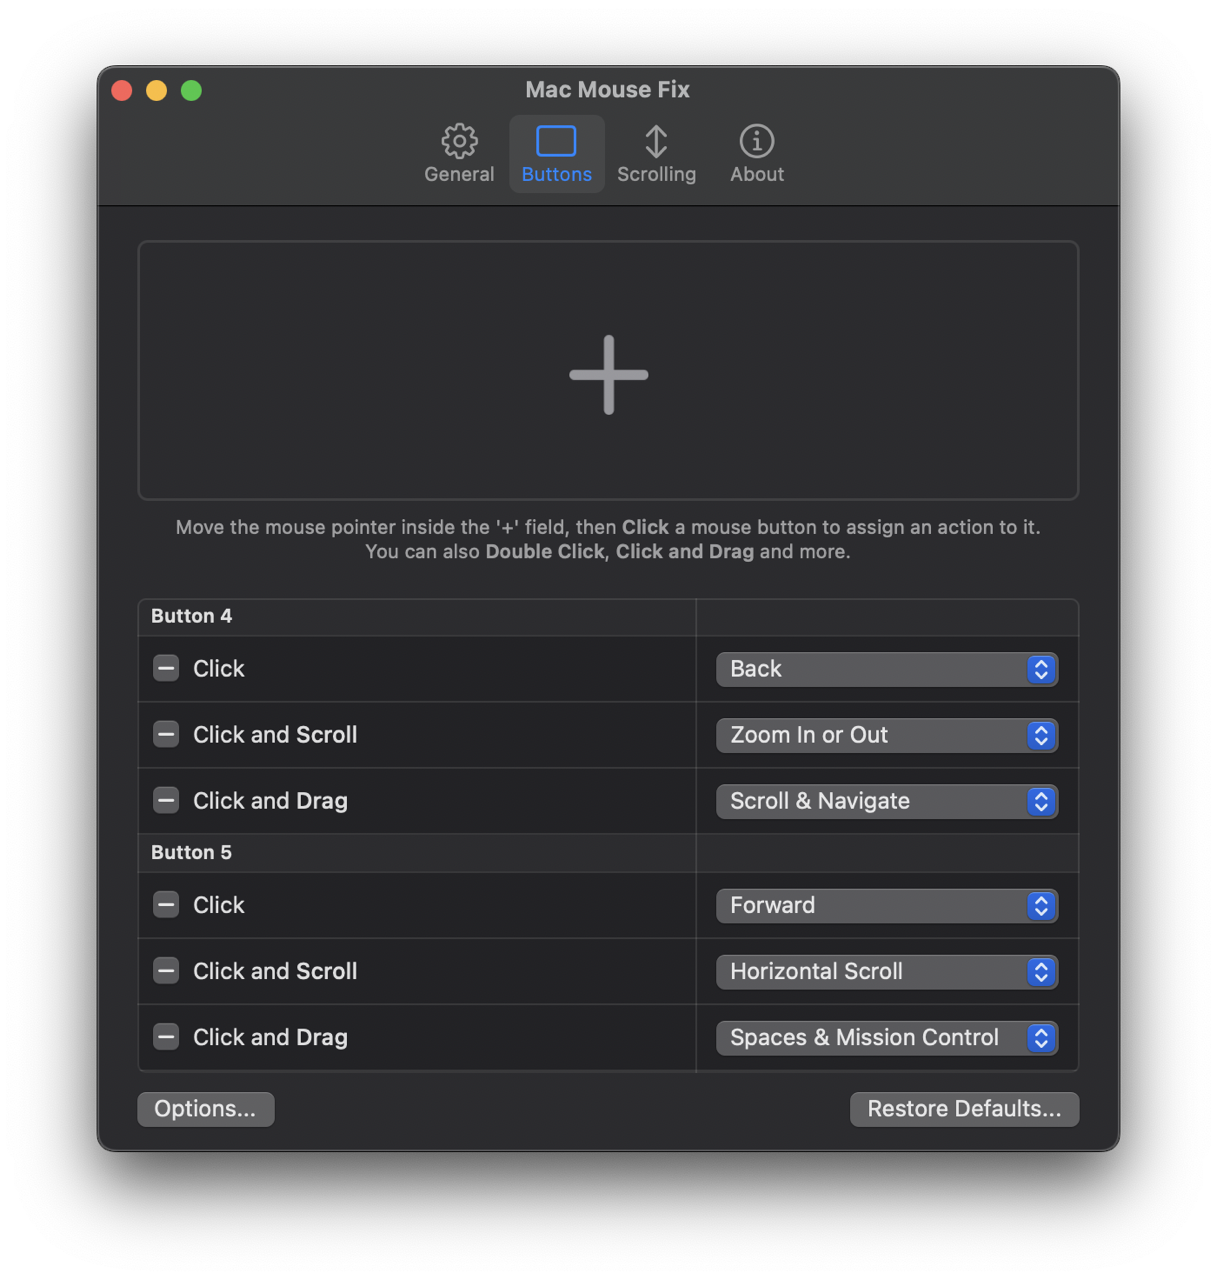This screenshot has width=1217, height=1280.
Task: Click the Click and Scroll label under Button 4
Action: (x=275, y=734)
